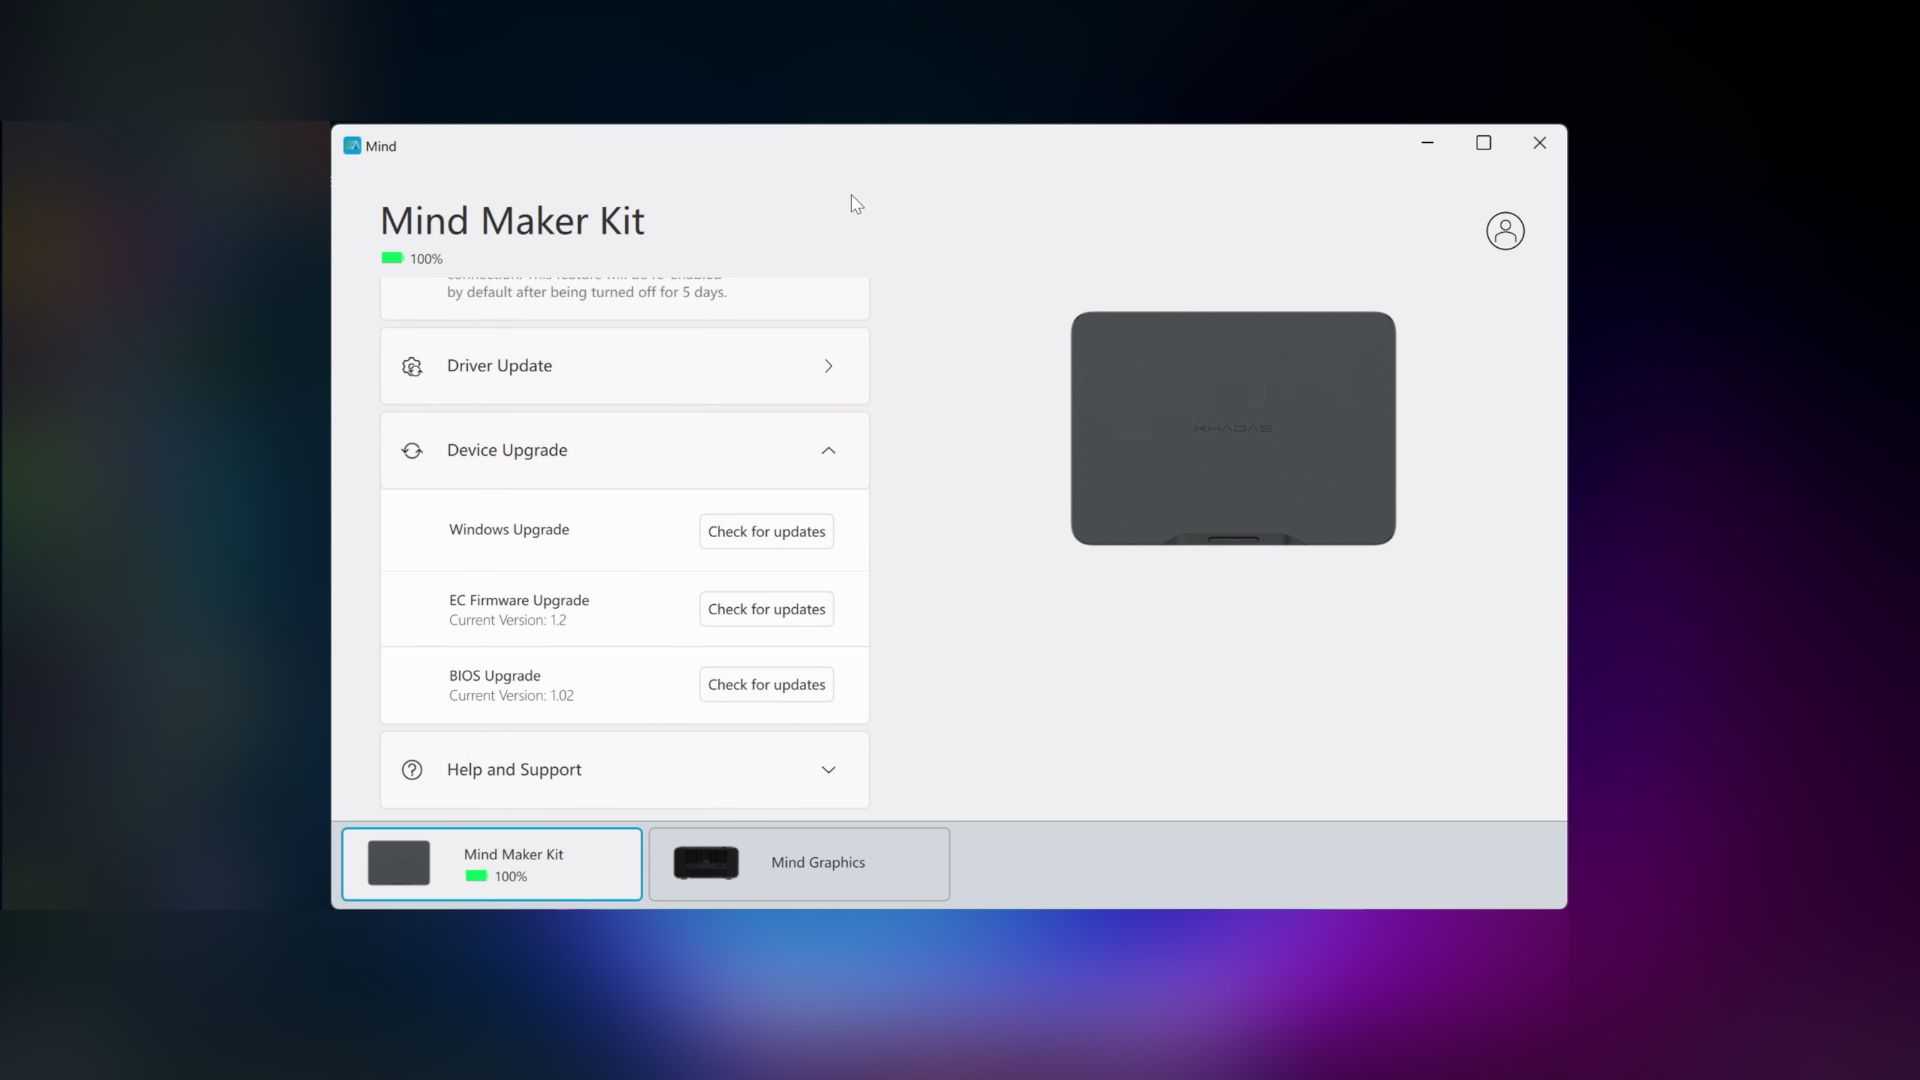Click the Mind Maker Kit heading
Viewport: 1920px width, 1080px height.
coord(512,221)
